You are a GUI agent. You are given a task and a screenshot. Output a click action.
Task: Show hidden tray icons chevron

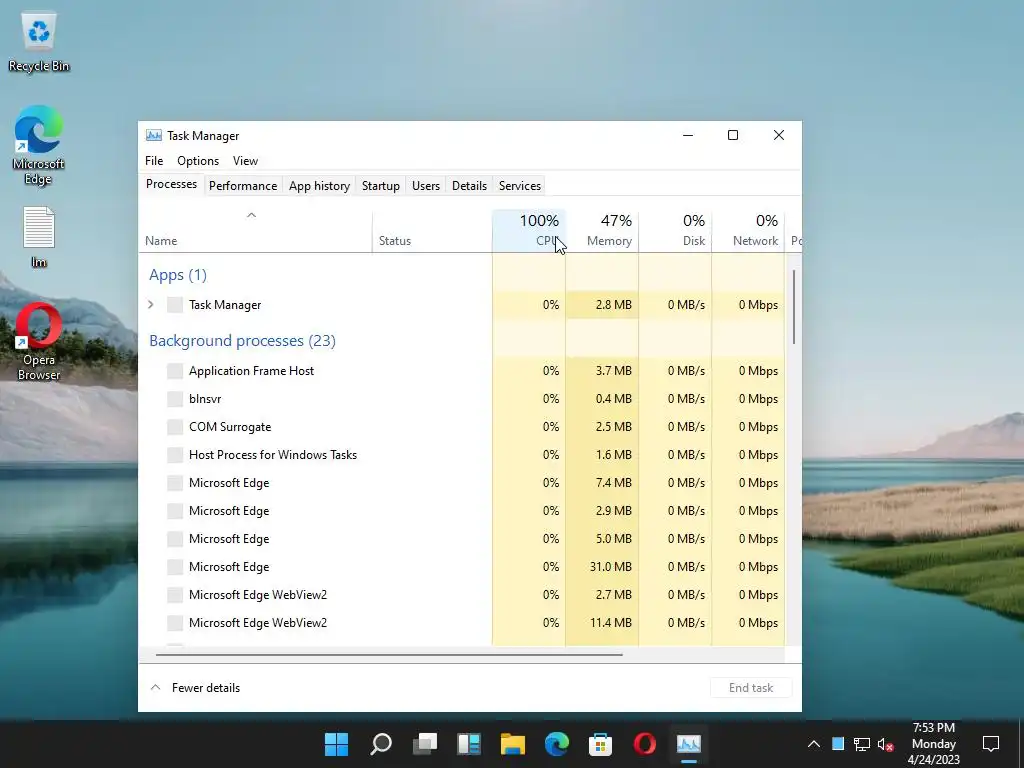(814, 744)
